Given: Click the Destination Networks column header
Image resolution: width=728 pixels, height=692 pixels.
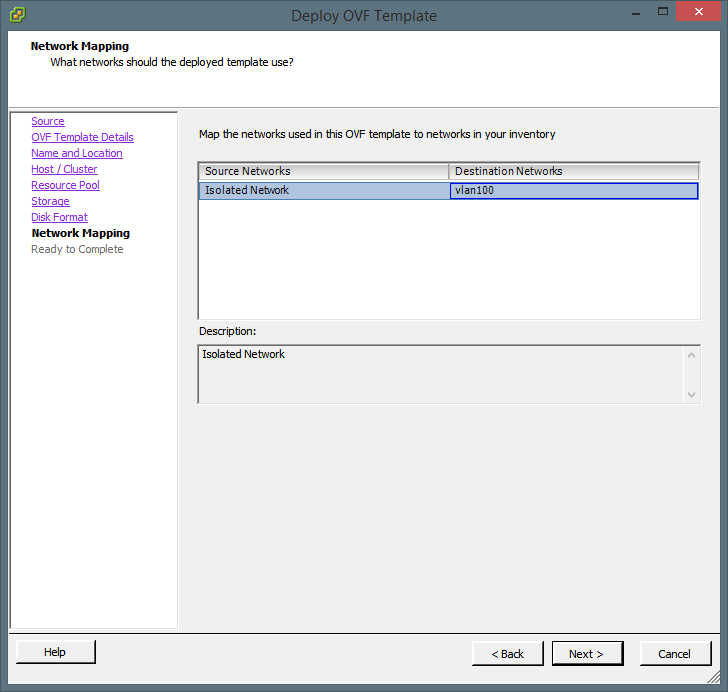Looking at the screenshot, I should [x=574, y=171].
